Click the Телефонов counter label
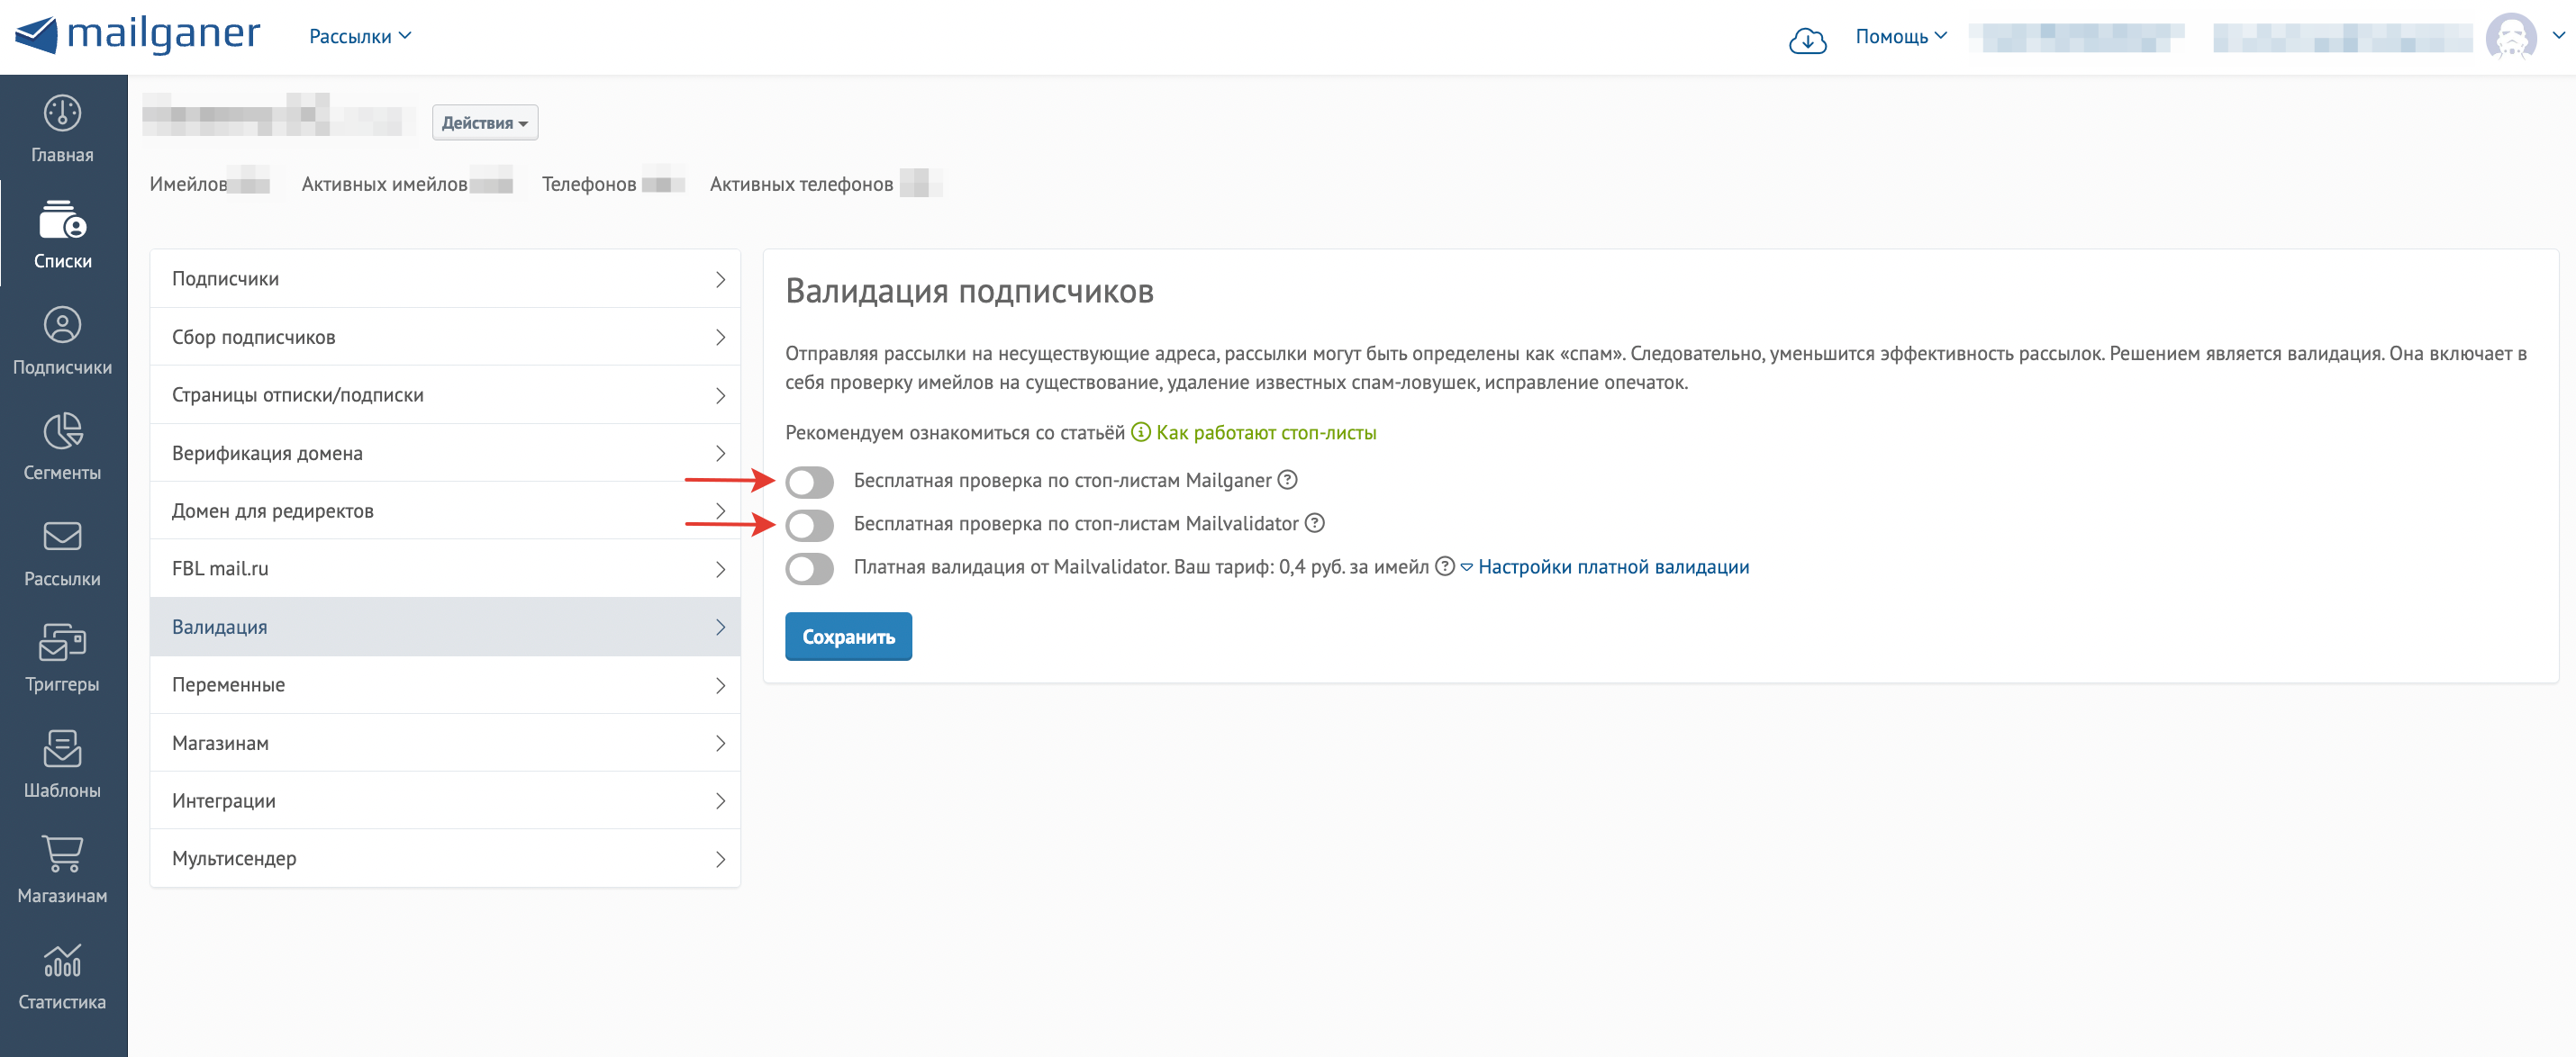Image resolution: width=2576 pixels, height=1057 pixels. (x=588, y=184)
